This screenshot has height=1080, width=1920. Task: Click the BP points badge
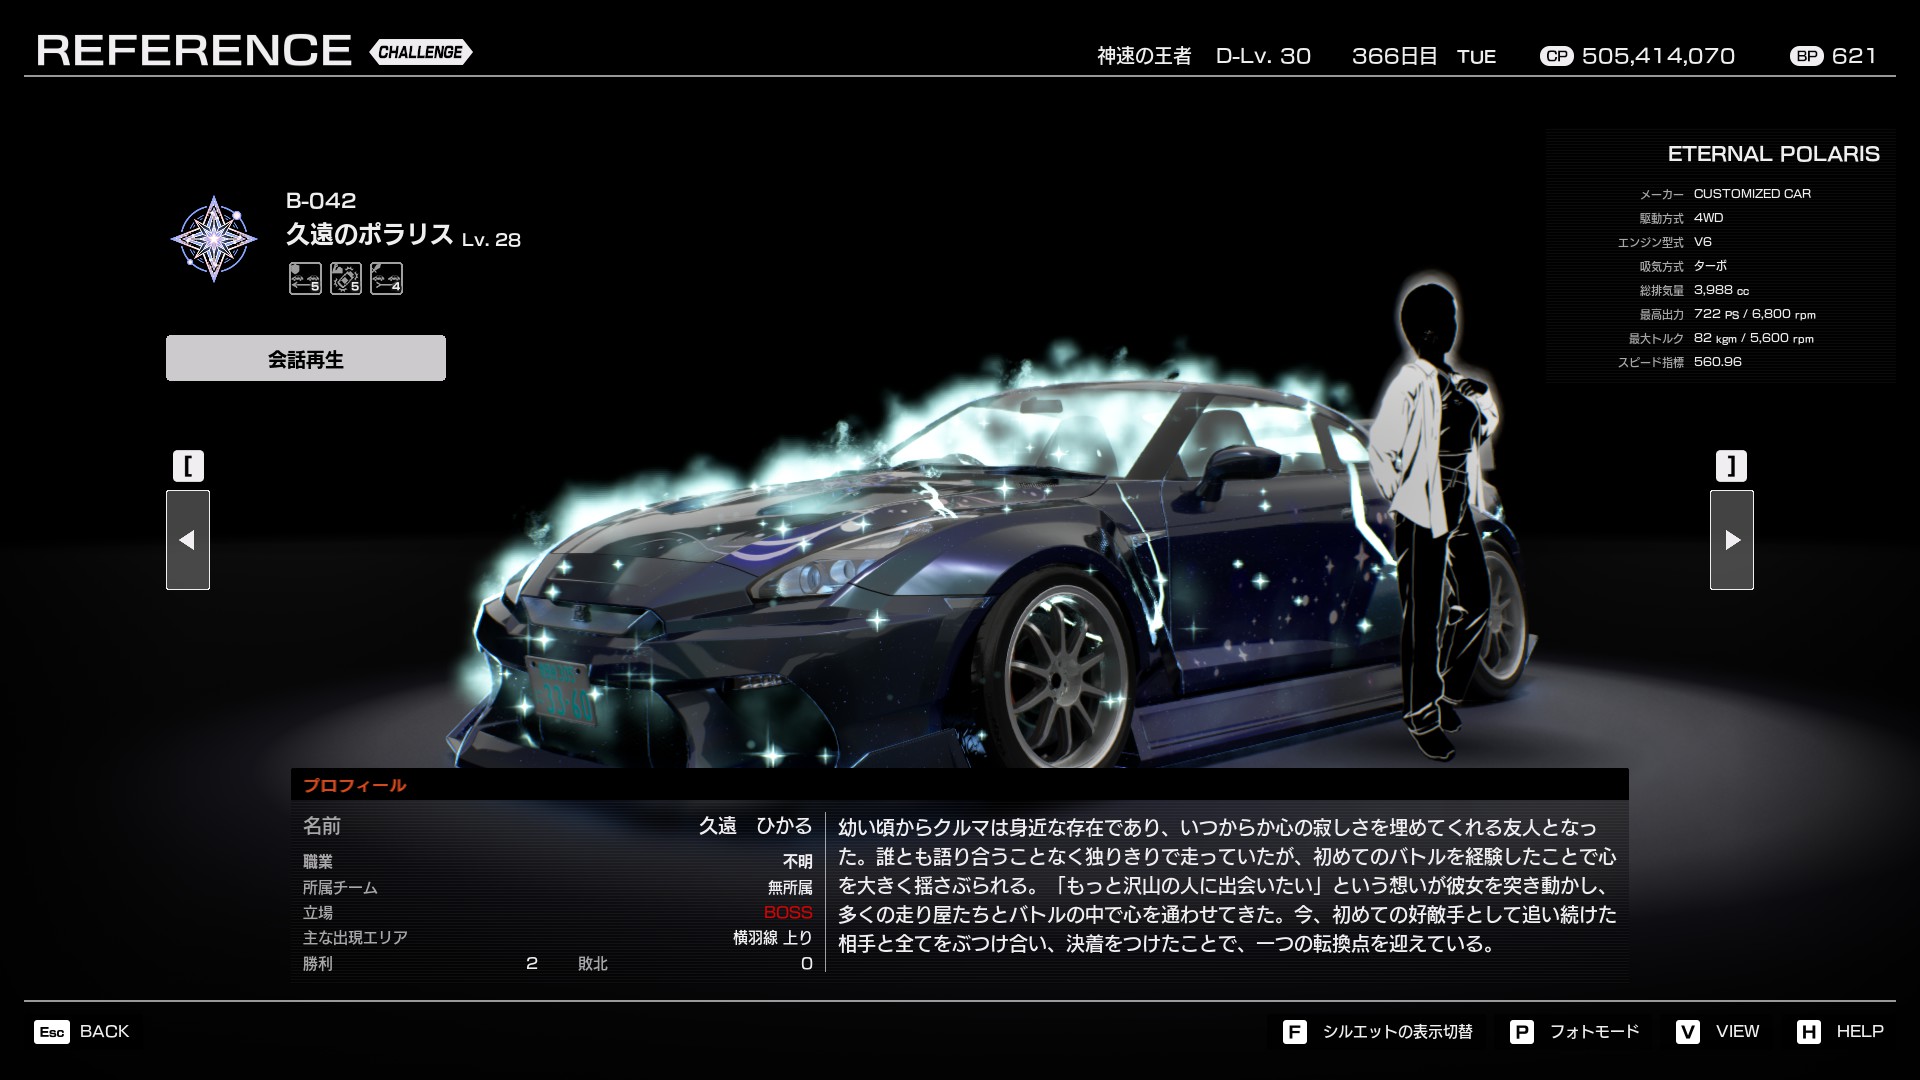coord(1806,57)
